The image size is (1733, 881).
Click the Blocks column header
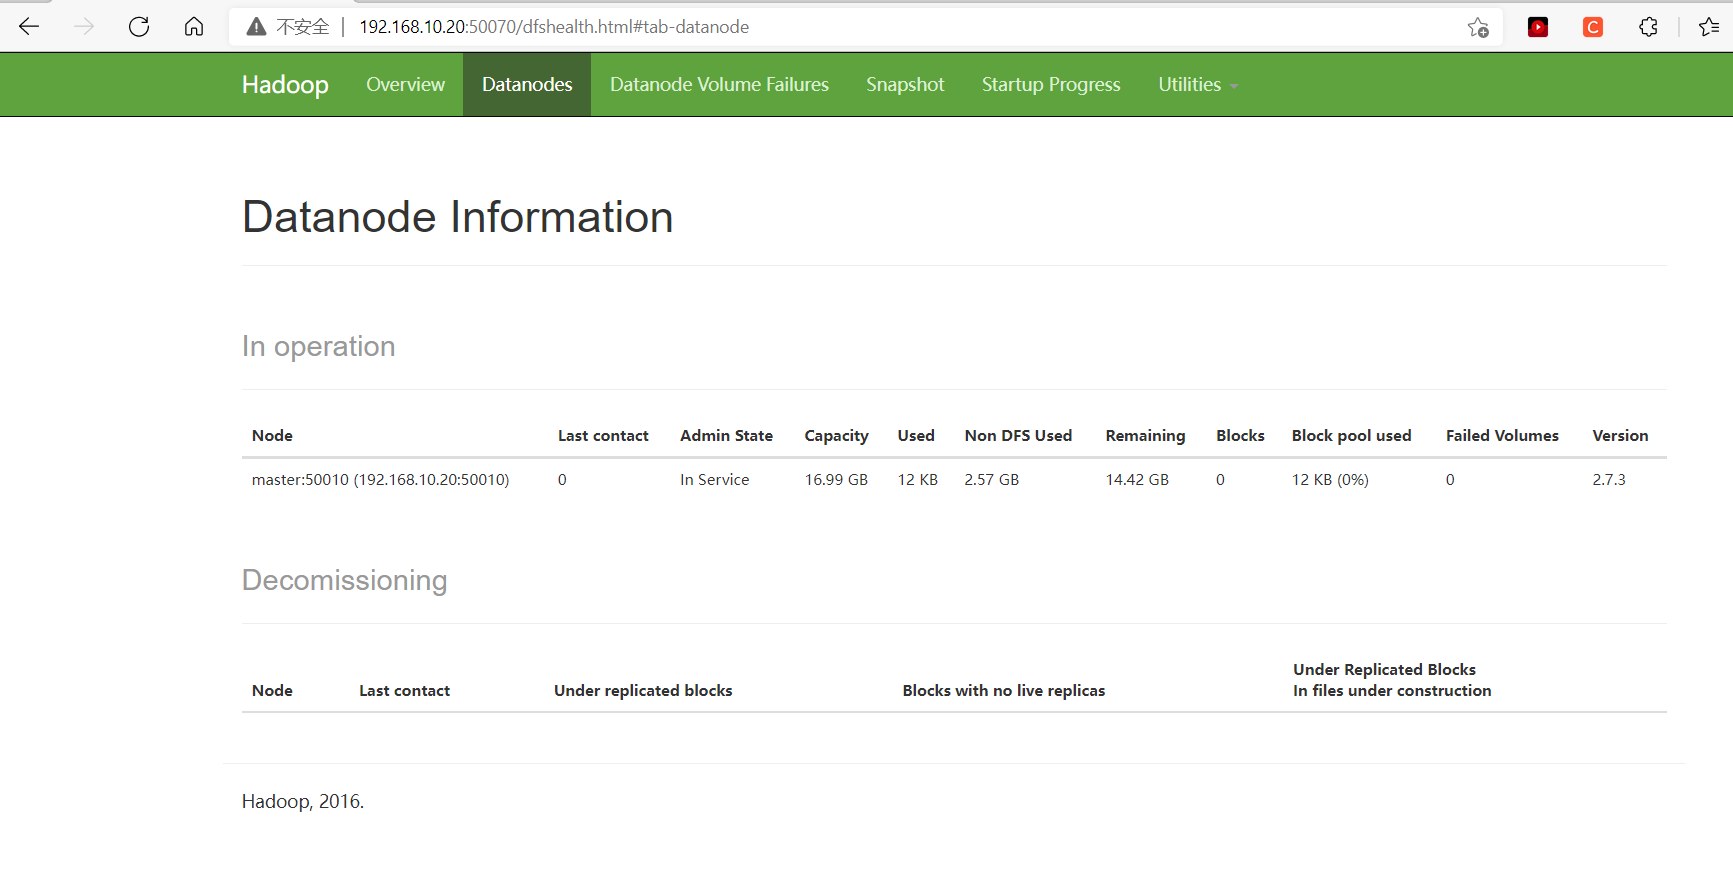click(1240, 436)
